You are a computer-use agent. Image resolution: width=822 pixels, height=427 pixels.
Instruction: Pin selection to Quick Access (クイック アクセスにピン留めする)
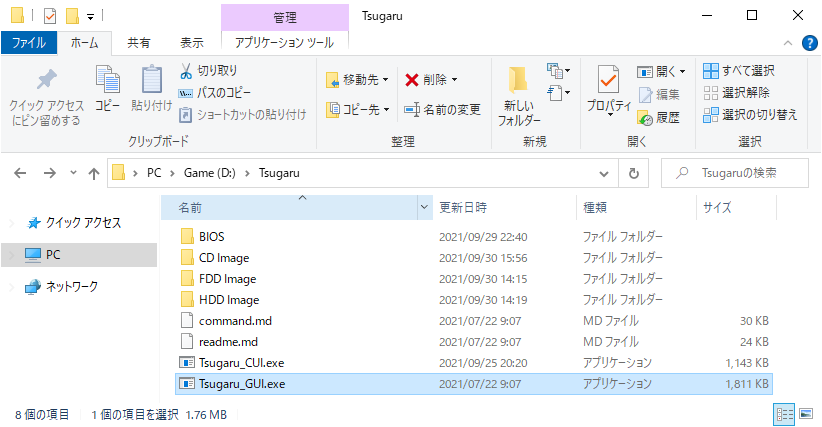click(46, 97)
